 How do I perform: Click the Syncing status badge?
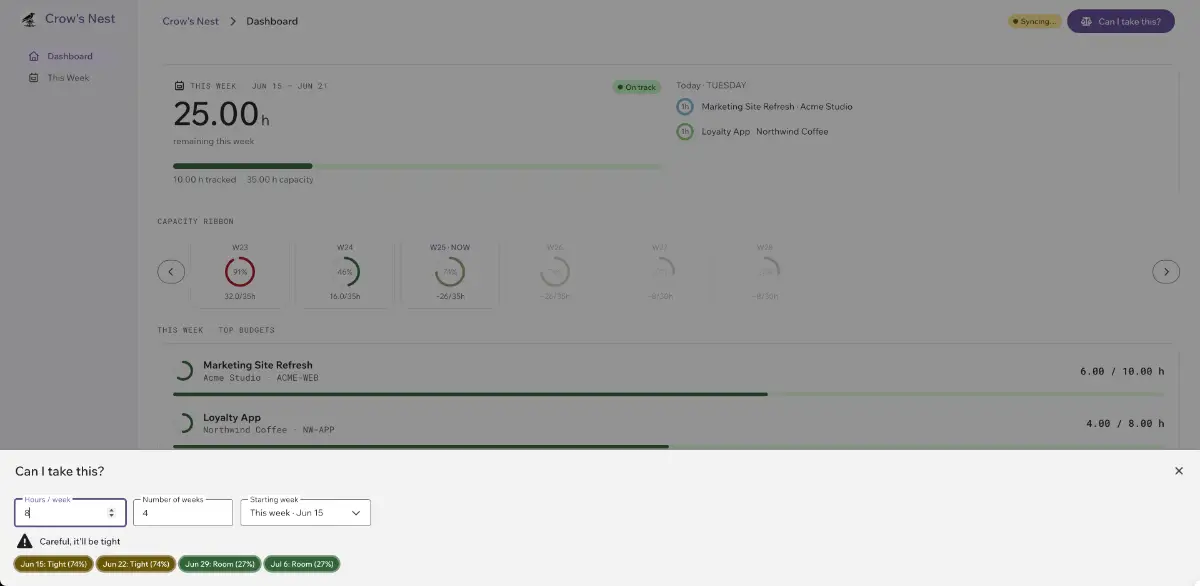coord(1034,21)
